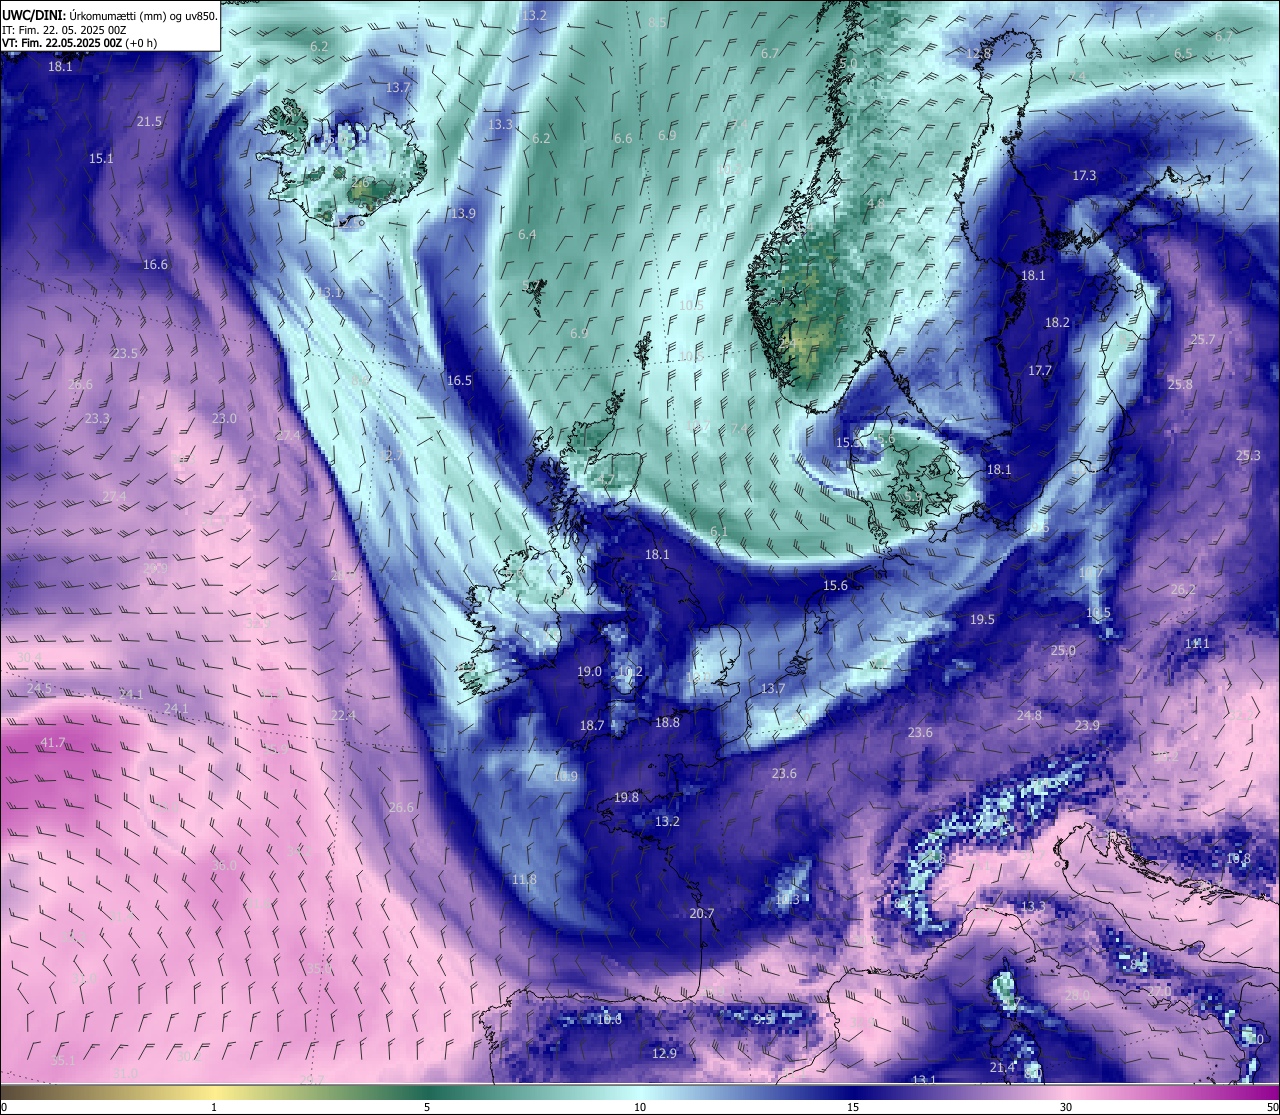Click the 6.6 value label
The width and height of the screenshot is (1280, 1115).
click(x=623, y=138)
